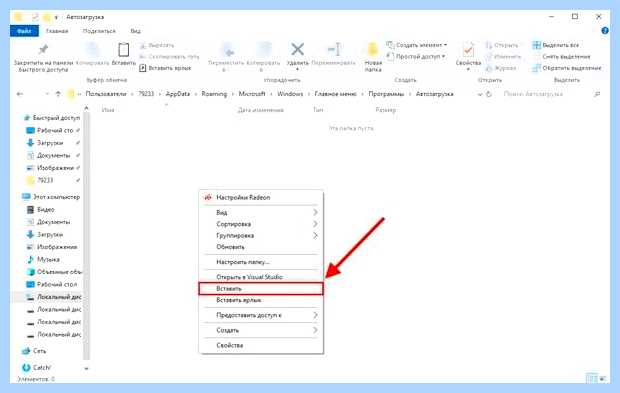Click the Свойства ribbon icon

tap(469, 50)
